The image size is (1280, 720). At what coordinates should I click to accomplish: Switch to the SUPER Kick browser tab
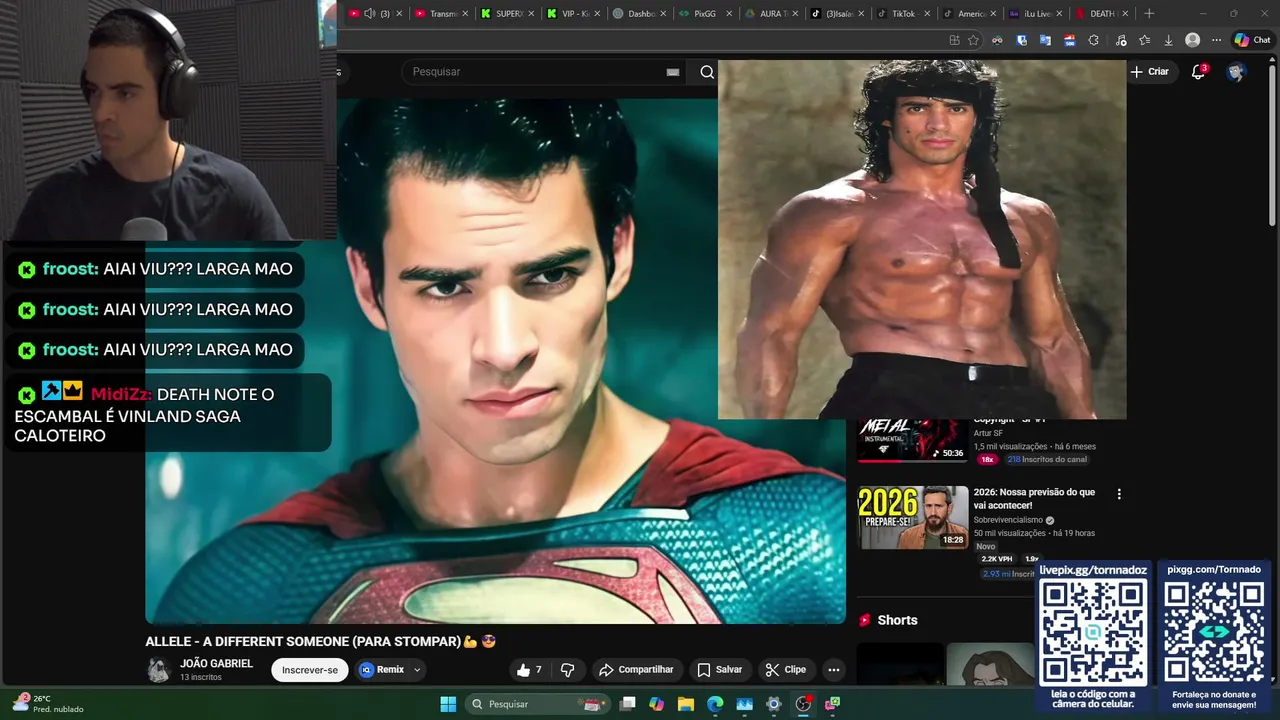pos(509,14)
